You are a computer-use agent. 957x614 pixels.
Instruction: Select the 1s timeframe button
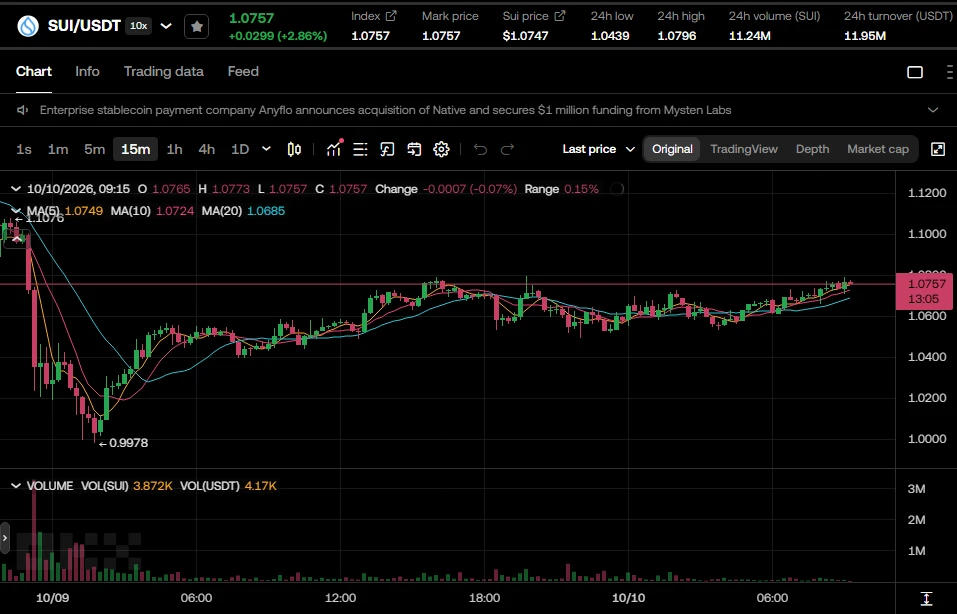coord(24,149)
